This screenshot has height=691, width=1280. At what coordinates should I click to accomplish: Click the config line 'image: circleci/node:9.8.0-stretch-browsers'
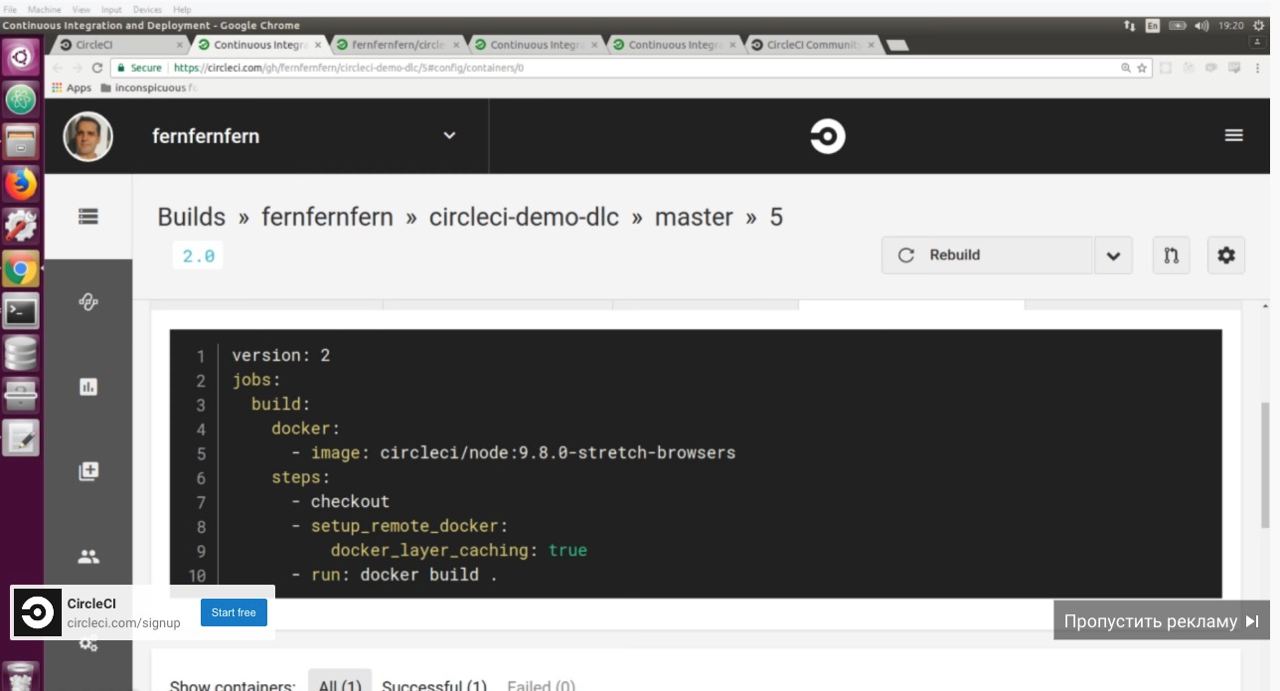point(523,453)
